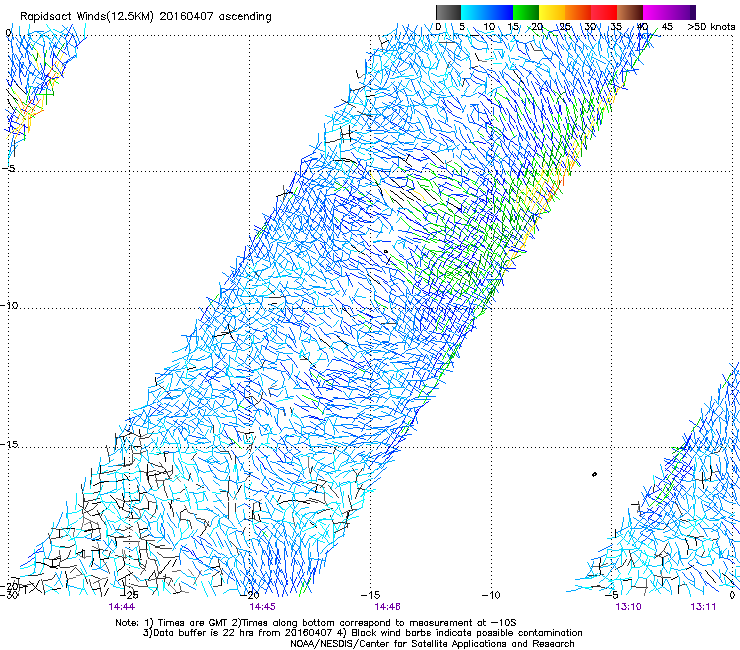Click the 45 knots legend label
Screen dimensions: 740x650
point(667,27)
